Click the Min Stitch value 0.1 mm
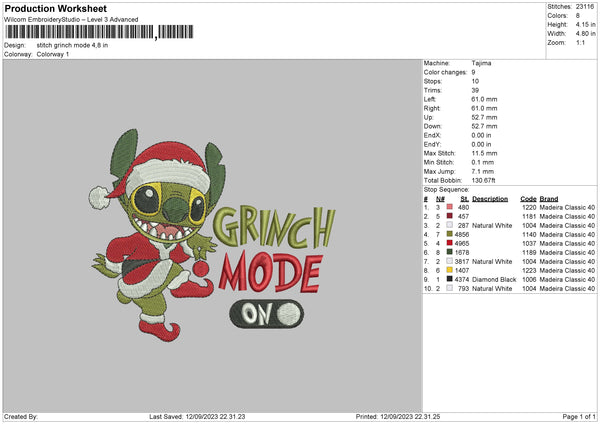This screenshot has width=600, height=424. pyautogui.click(x=483, y=162)
